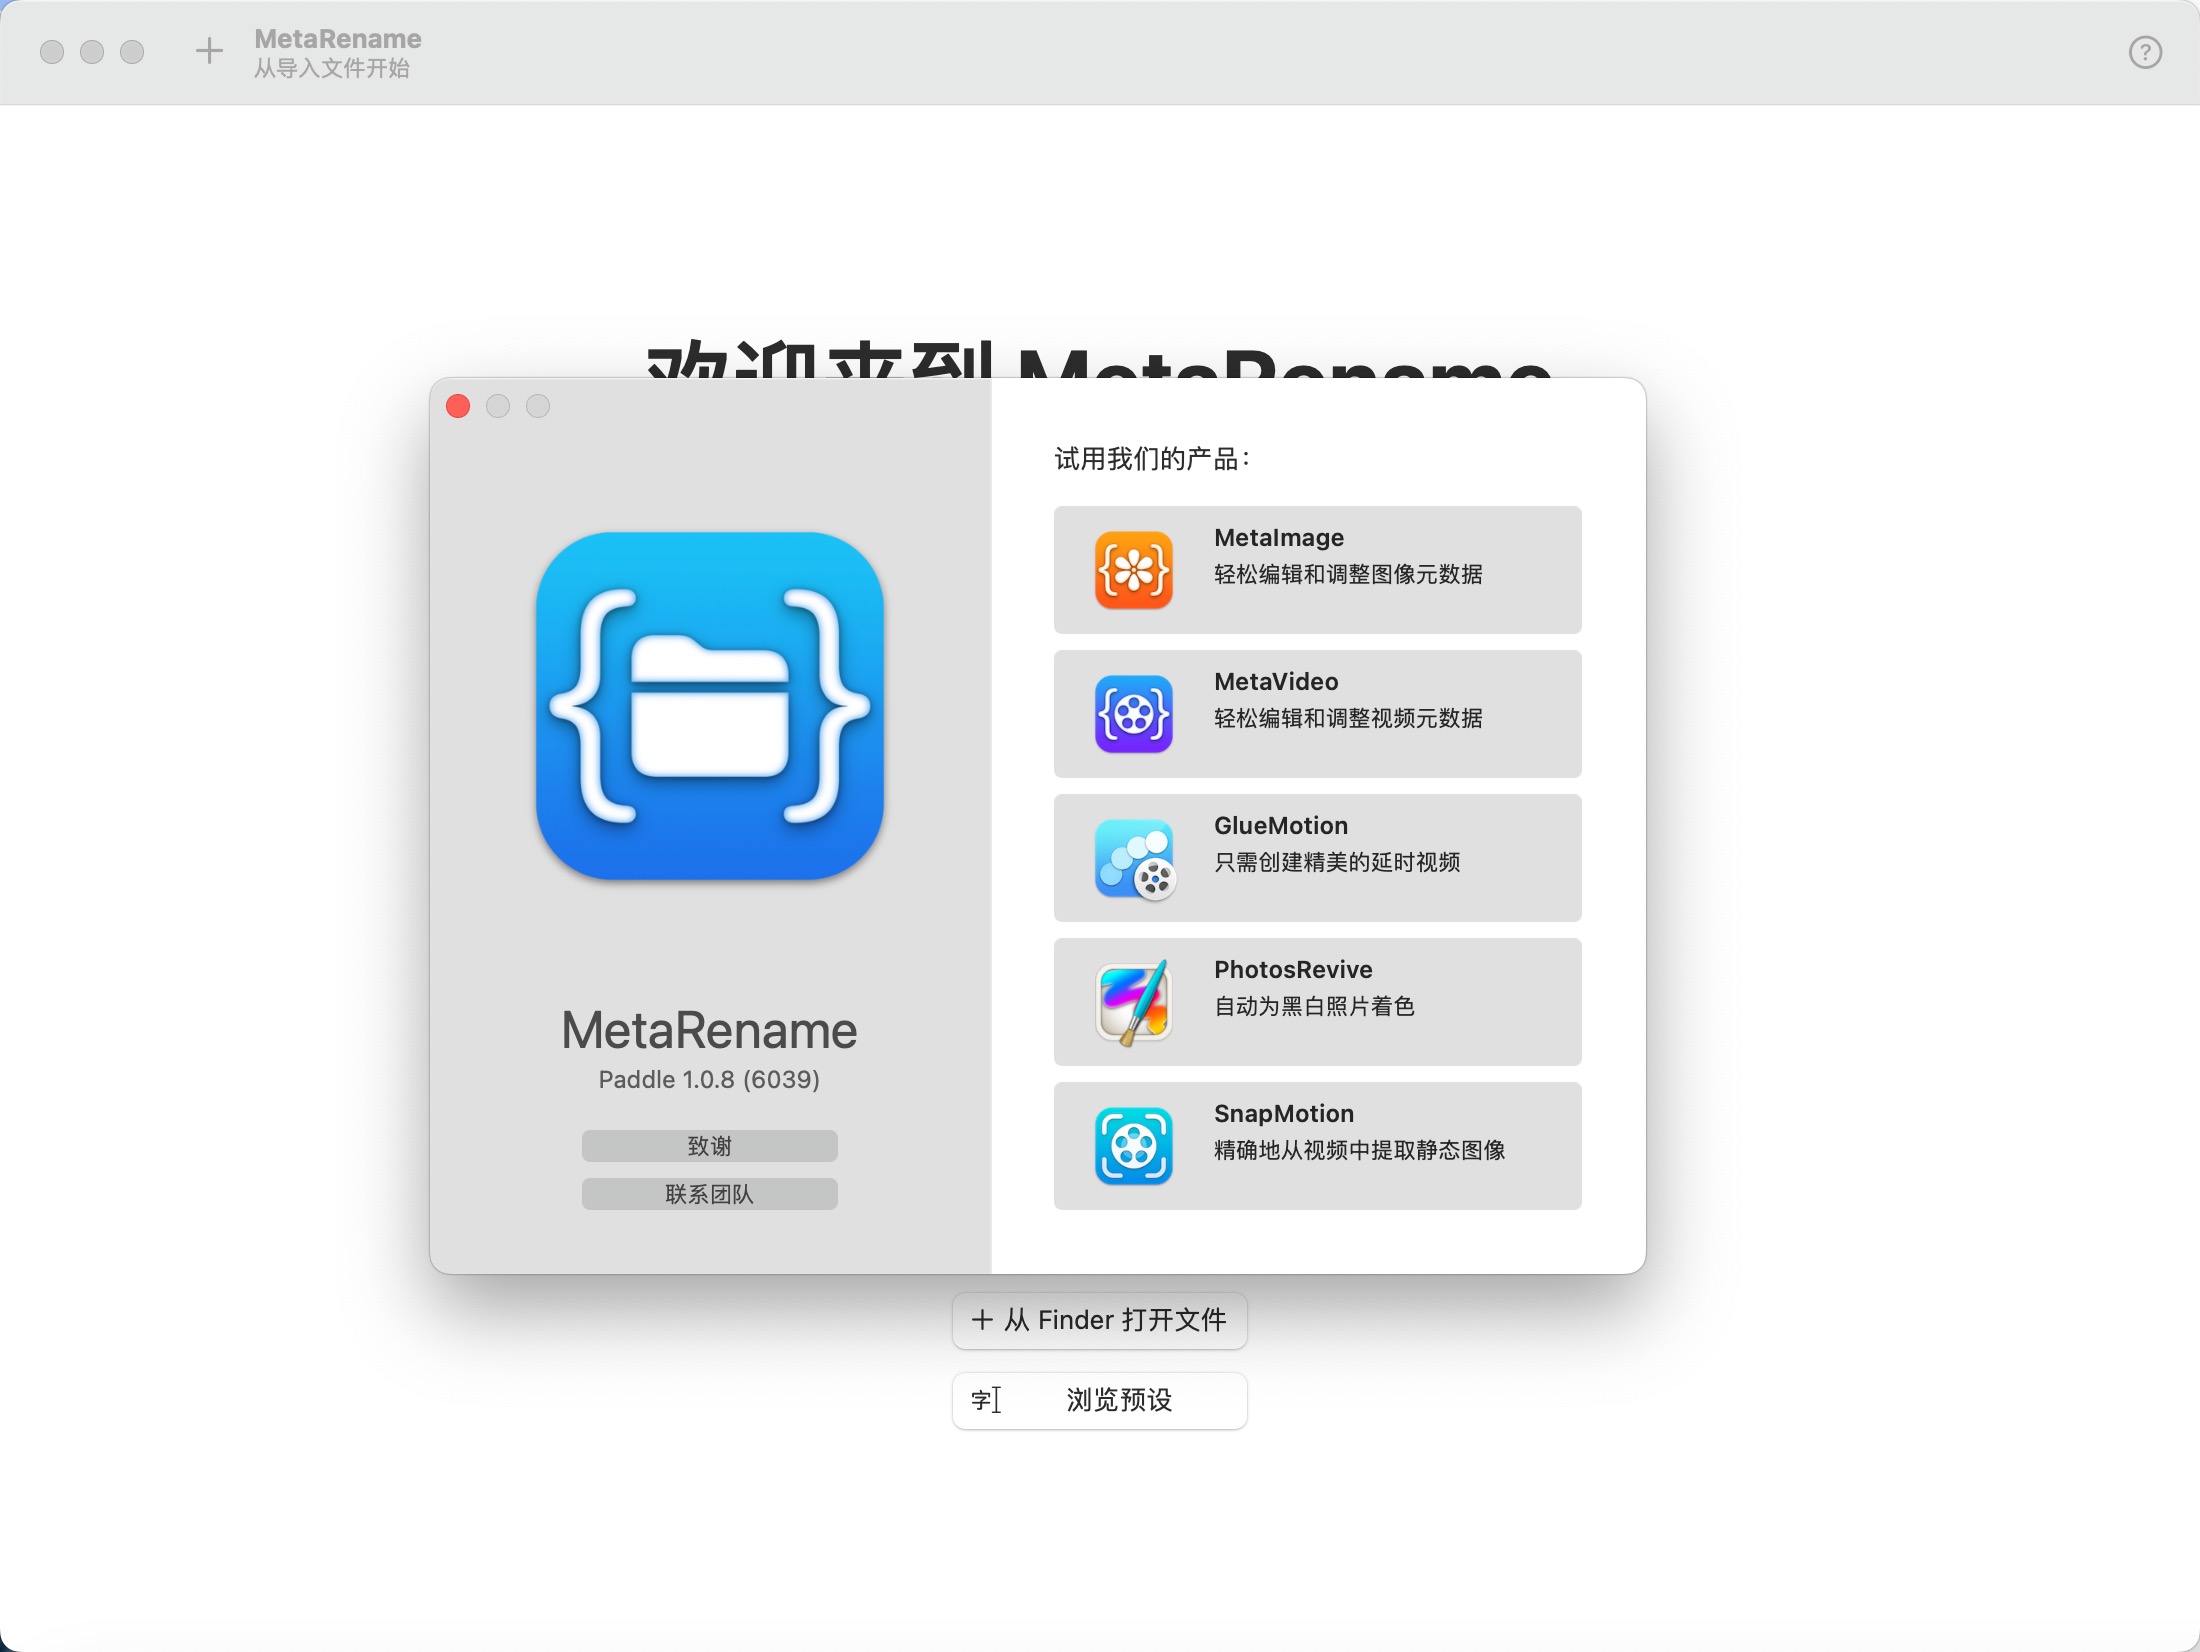Open help via question mark icon
This screenshot has height=1652, width=2200.
[x=2145, y=52]
